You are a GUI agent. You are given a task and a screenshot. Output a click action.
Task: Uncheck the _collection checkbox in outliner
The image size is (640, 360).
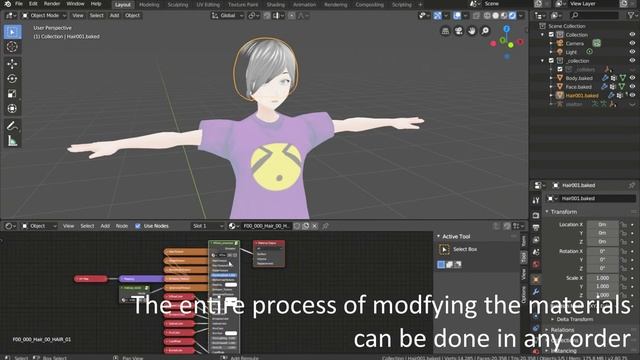pyautogui.click(x=551, y=60)
